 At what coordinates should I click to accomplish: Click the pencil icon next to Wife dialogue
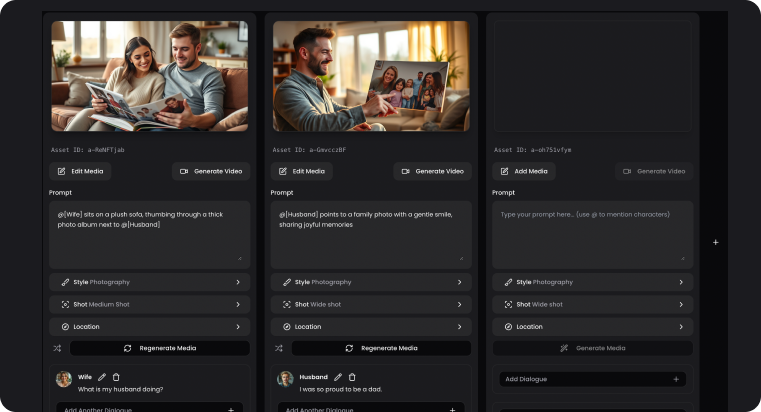click(x=102, y=377)
